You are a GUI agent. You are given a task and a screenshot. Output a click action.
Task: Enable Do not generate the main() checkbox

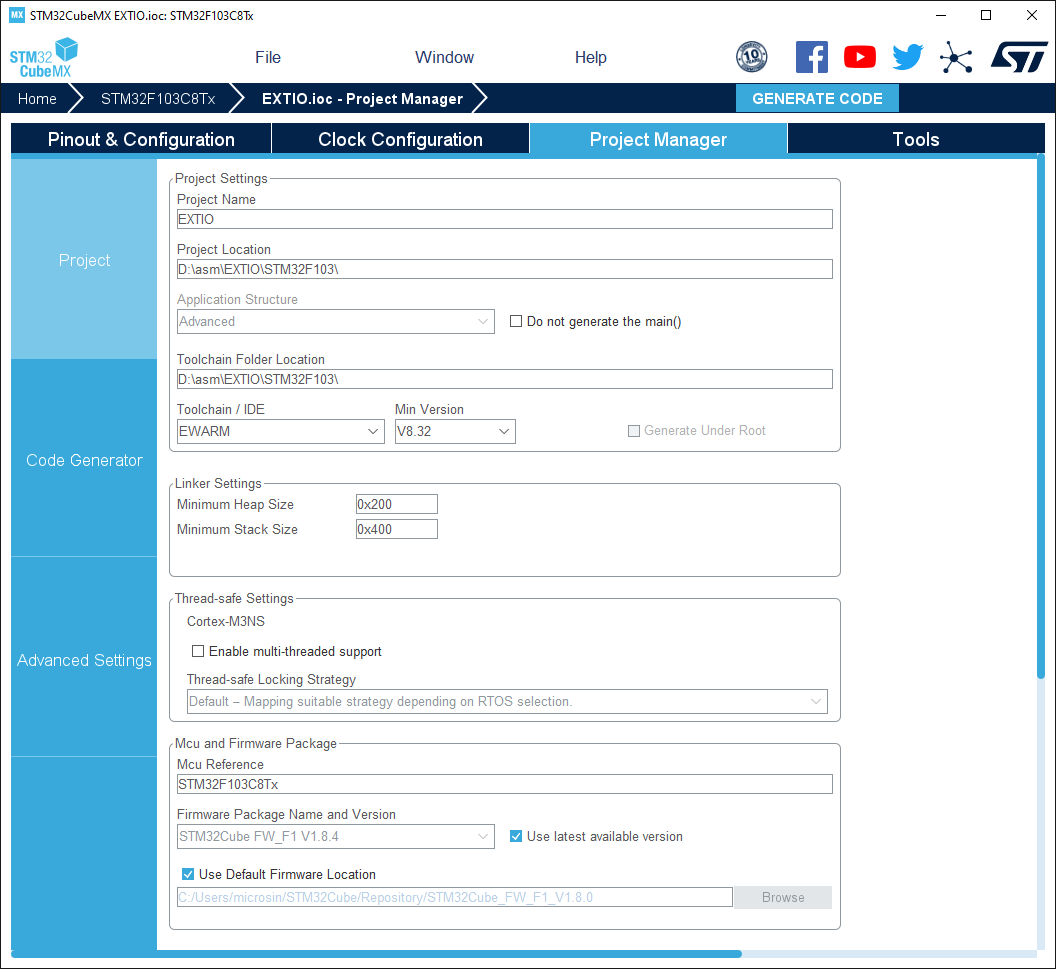[x=516, y=321]
